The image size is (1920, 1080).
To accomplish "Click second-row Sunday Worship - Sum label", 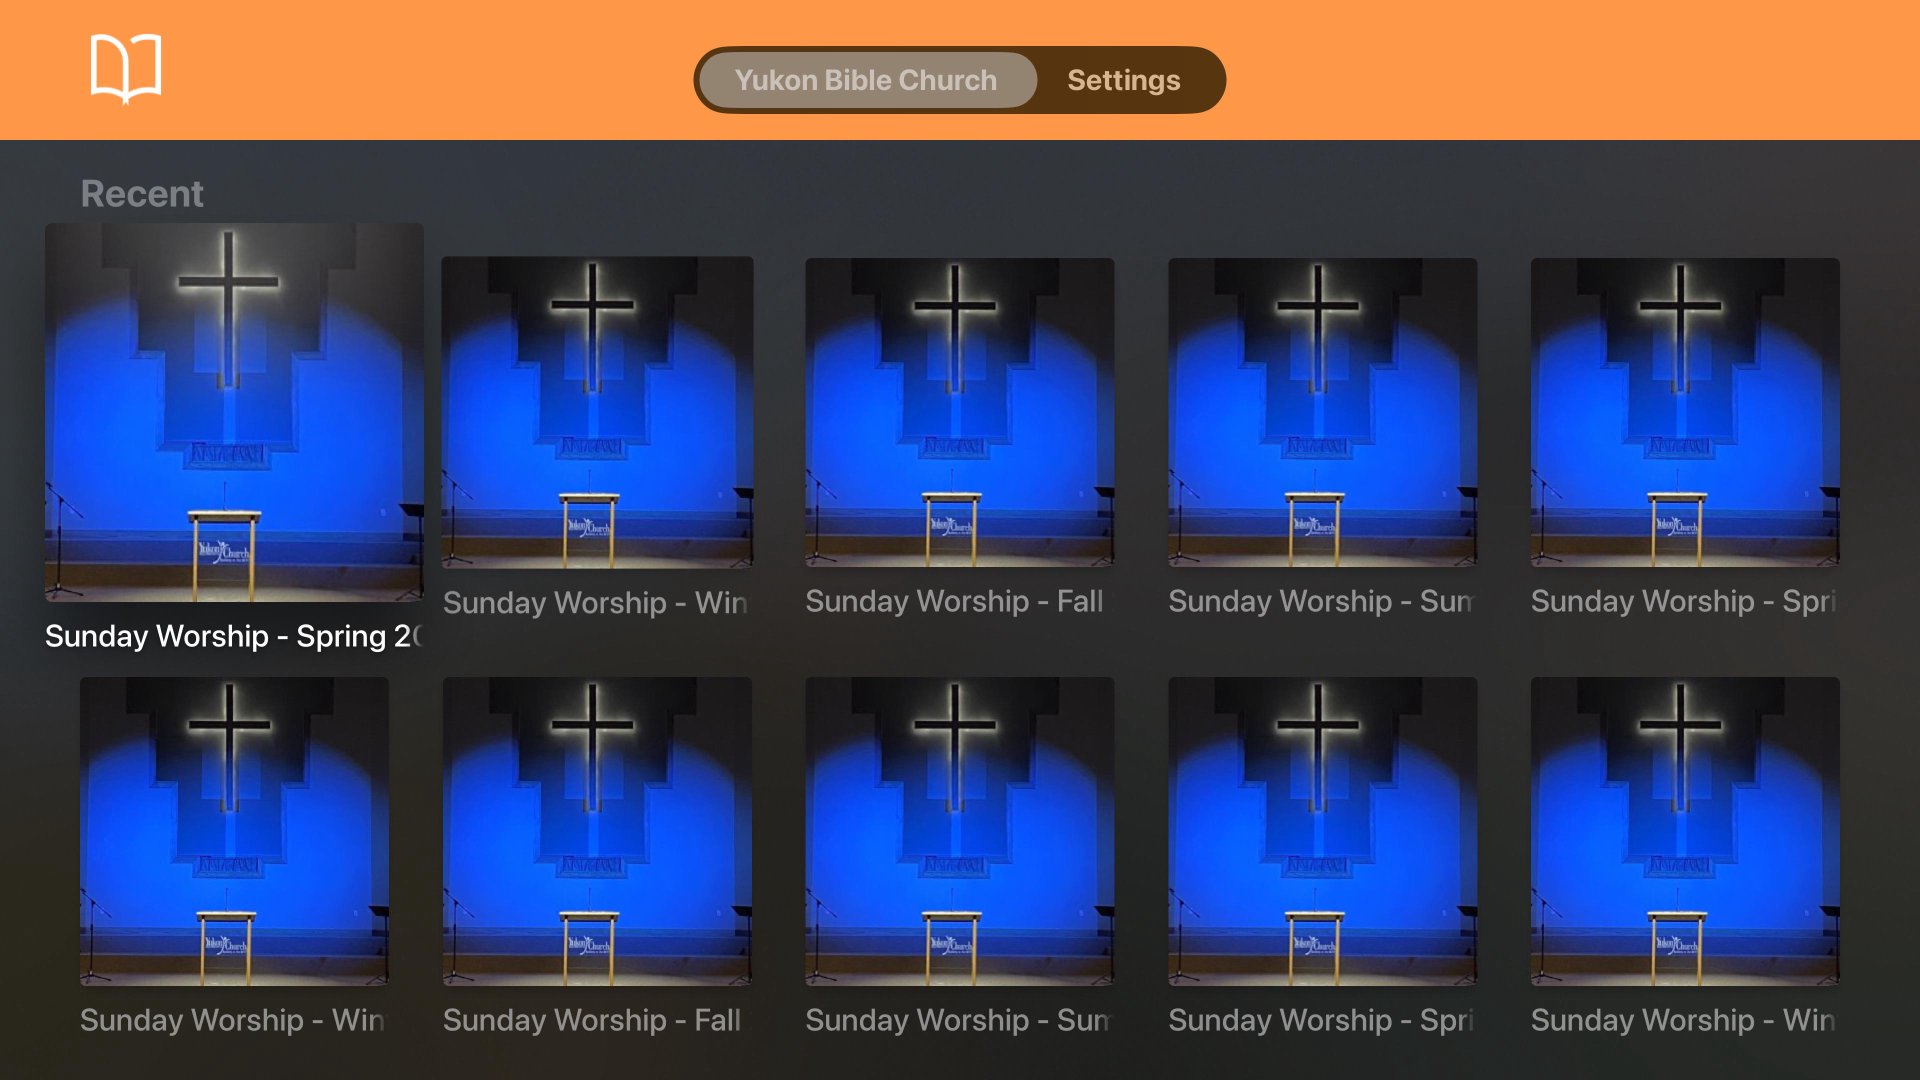I will pyautogui.click(x=958, y=1020).
